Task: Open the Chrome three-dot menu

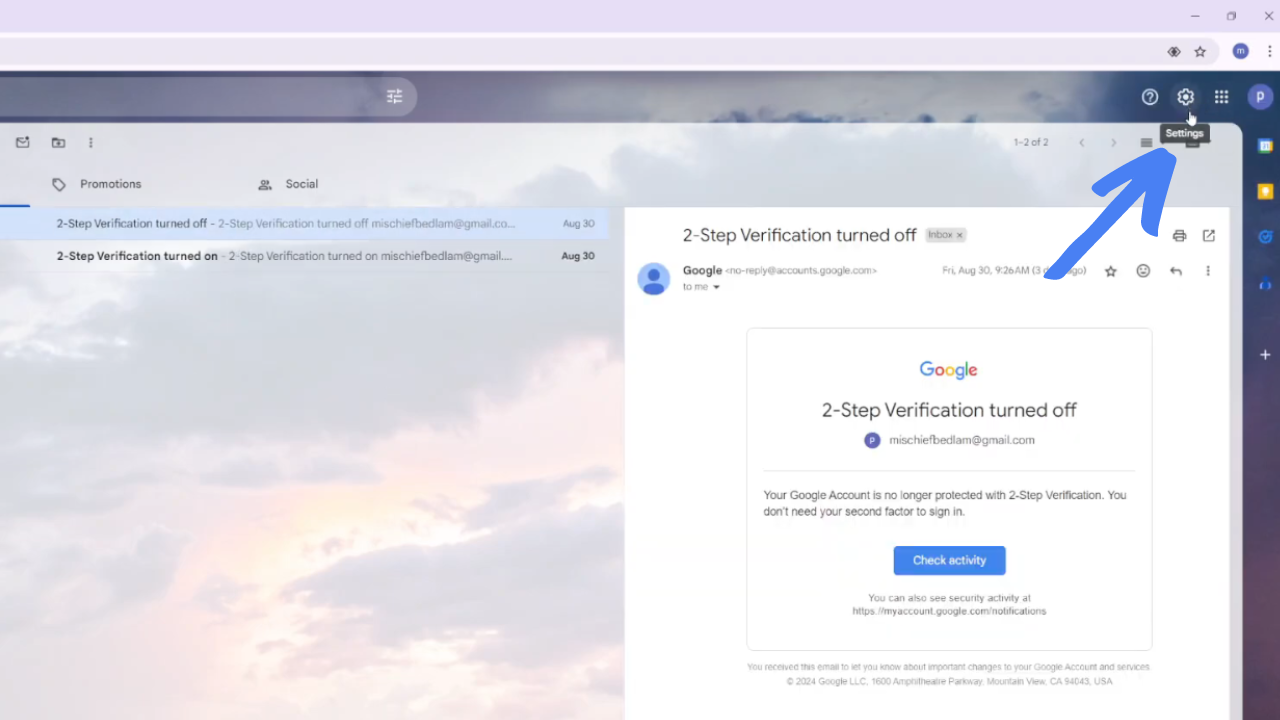Action: (x=1269, y=51)
